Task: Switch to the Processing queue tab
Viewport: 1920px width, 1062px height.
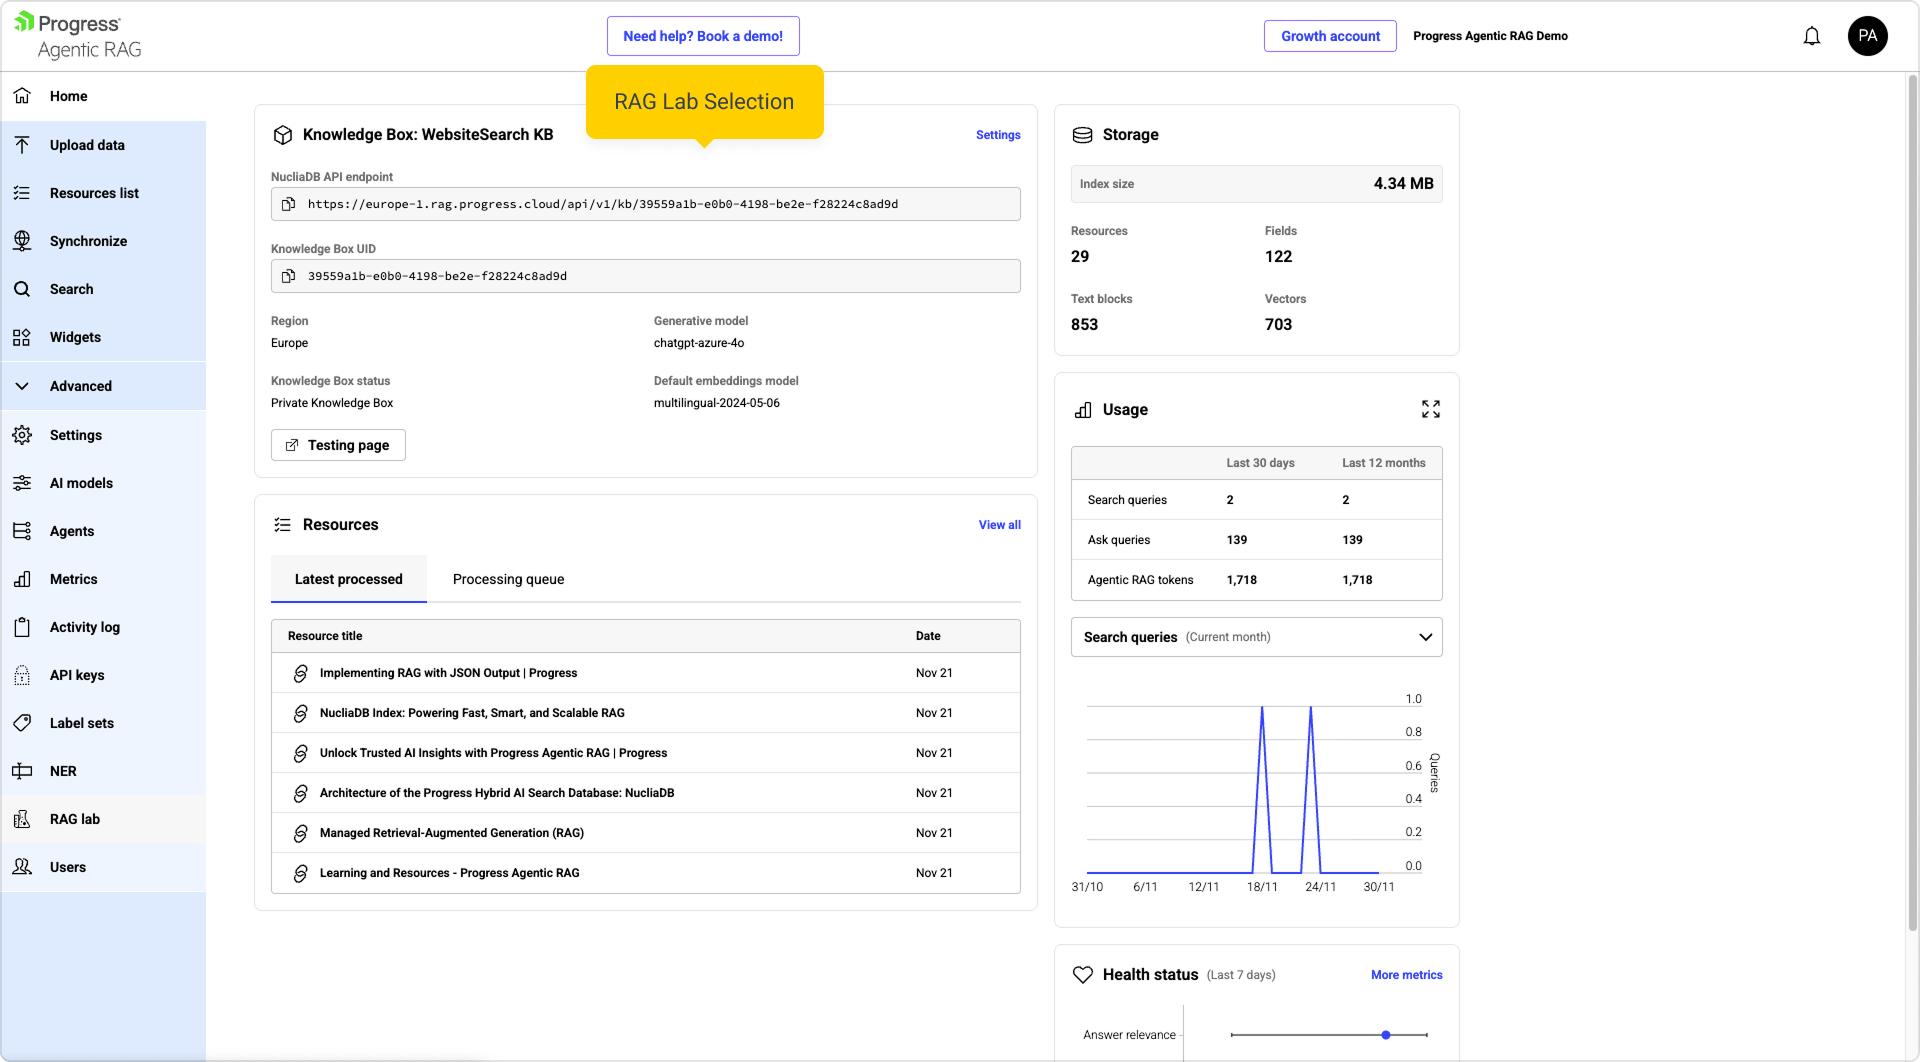Action: point(508,579)
